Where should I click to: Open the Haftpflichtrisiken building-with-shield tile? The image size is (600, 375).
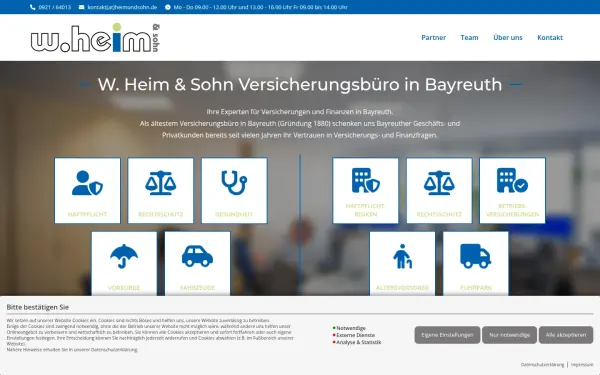[365, 191]
